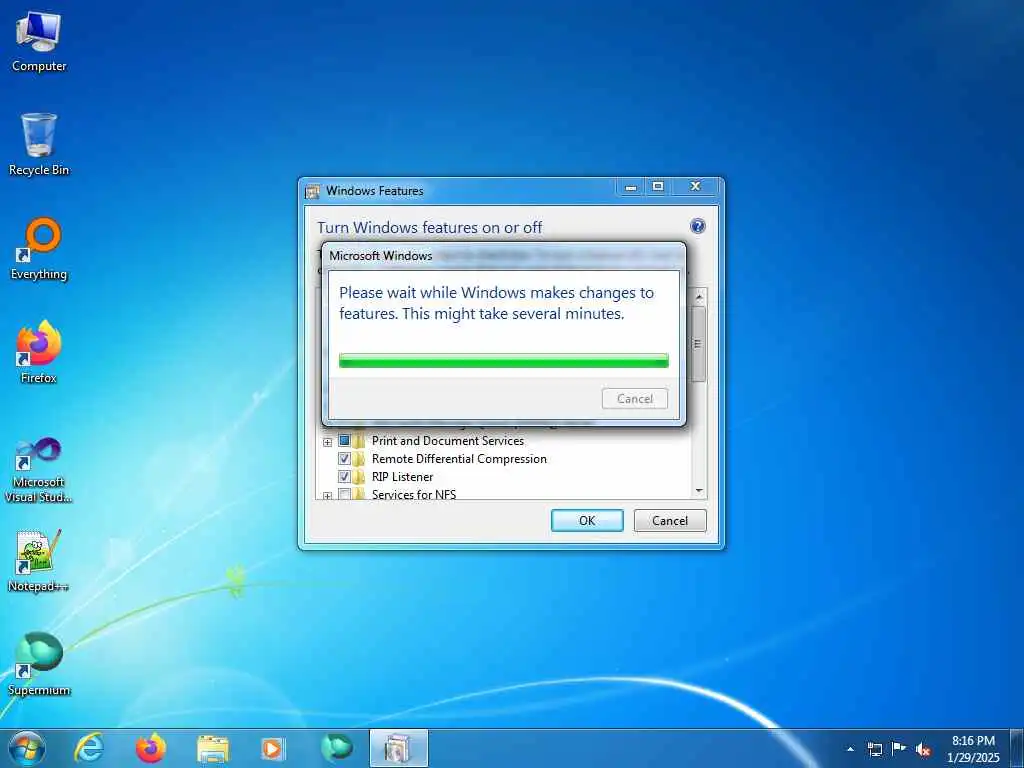This screenshot has height=768, width=1024.
Task: Open the Windows Start menu orb
Action: click(x=27, y=748)
